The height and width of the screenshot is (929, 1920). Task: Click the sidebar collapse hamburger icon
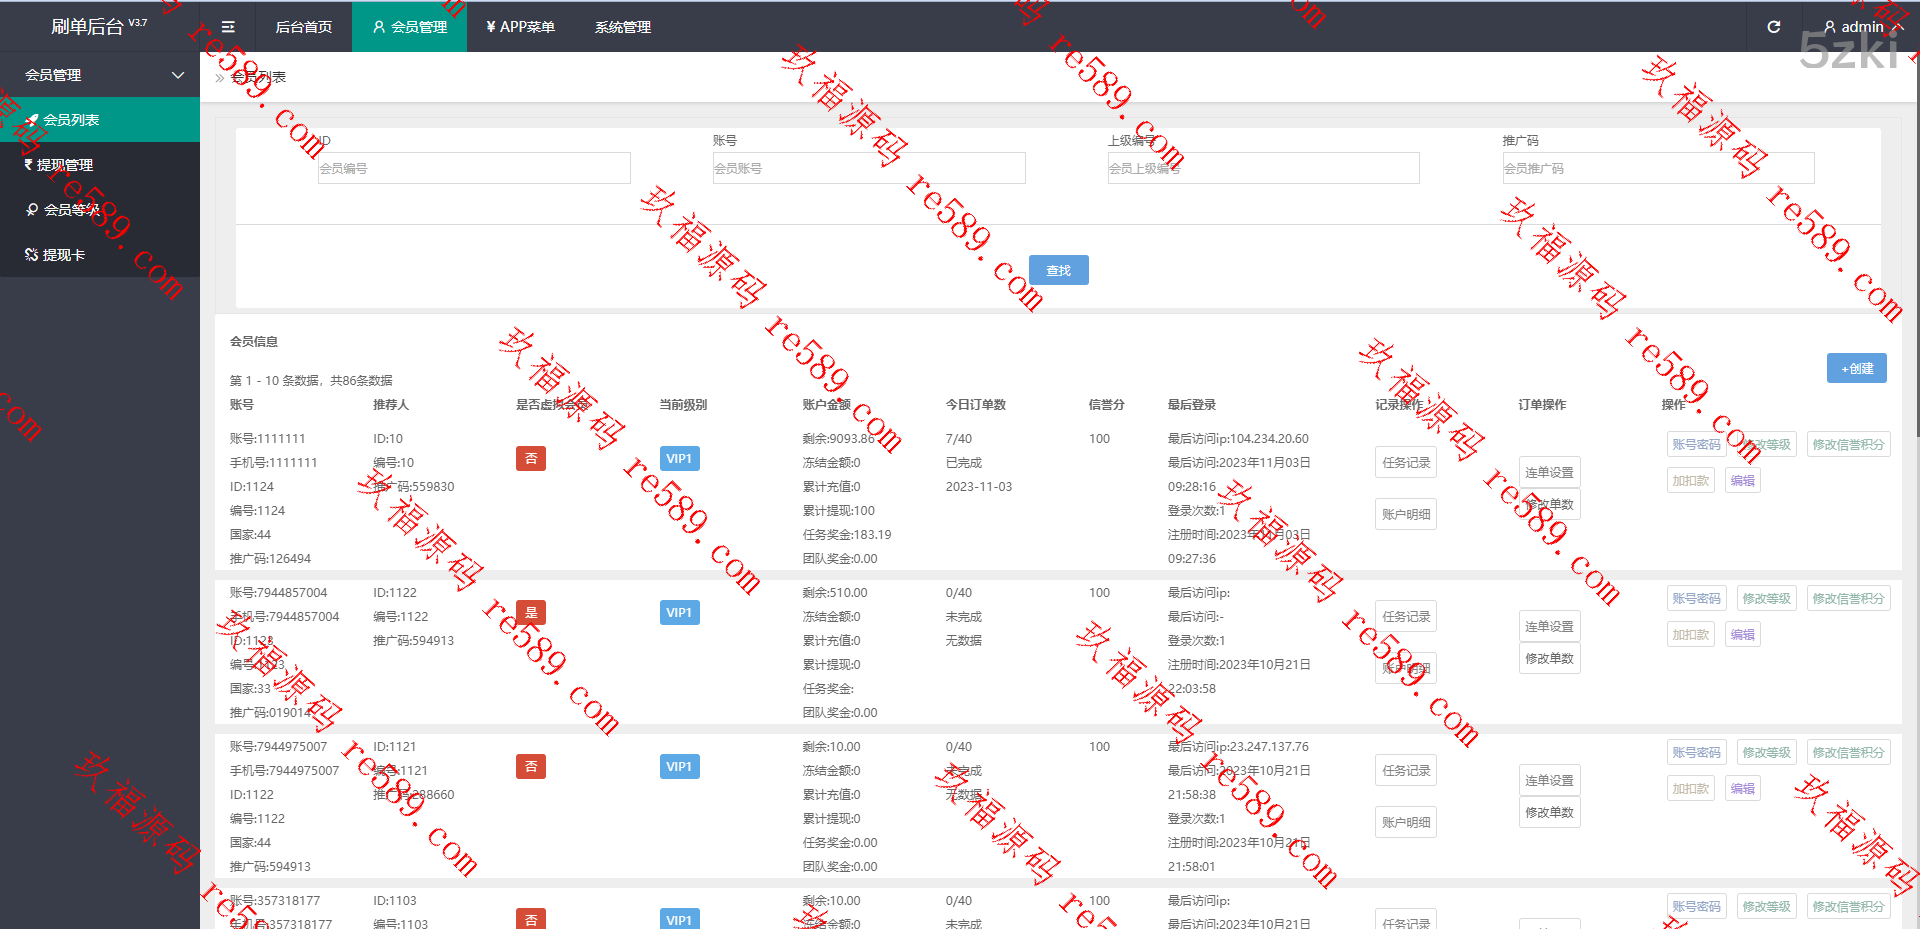(x=228, y=27)
